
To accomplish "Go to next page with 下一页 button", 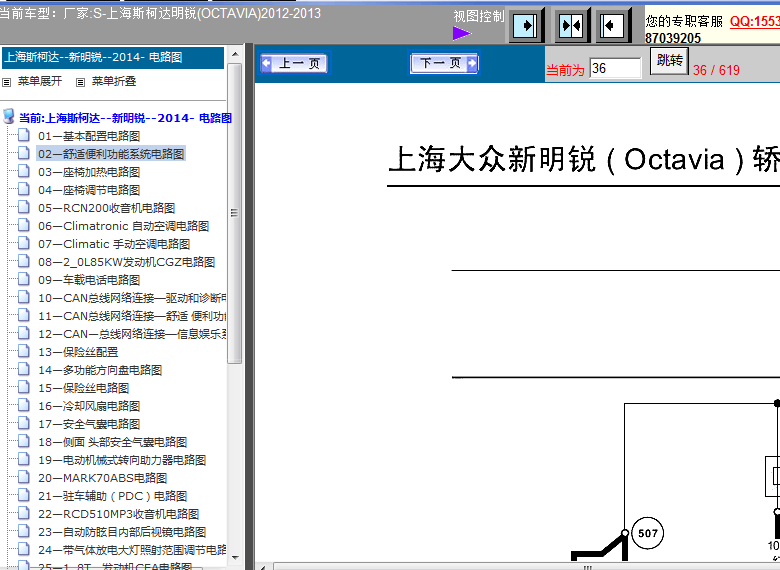I will (x=444, y=63).
